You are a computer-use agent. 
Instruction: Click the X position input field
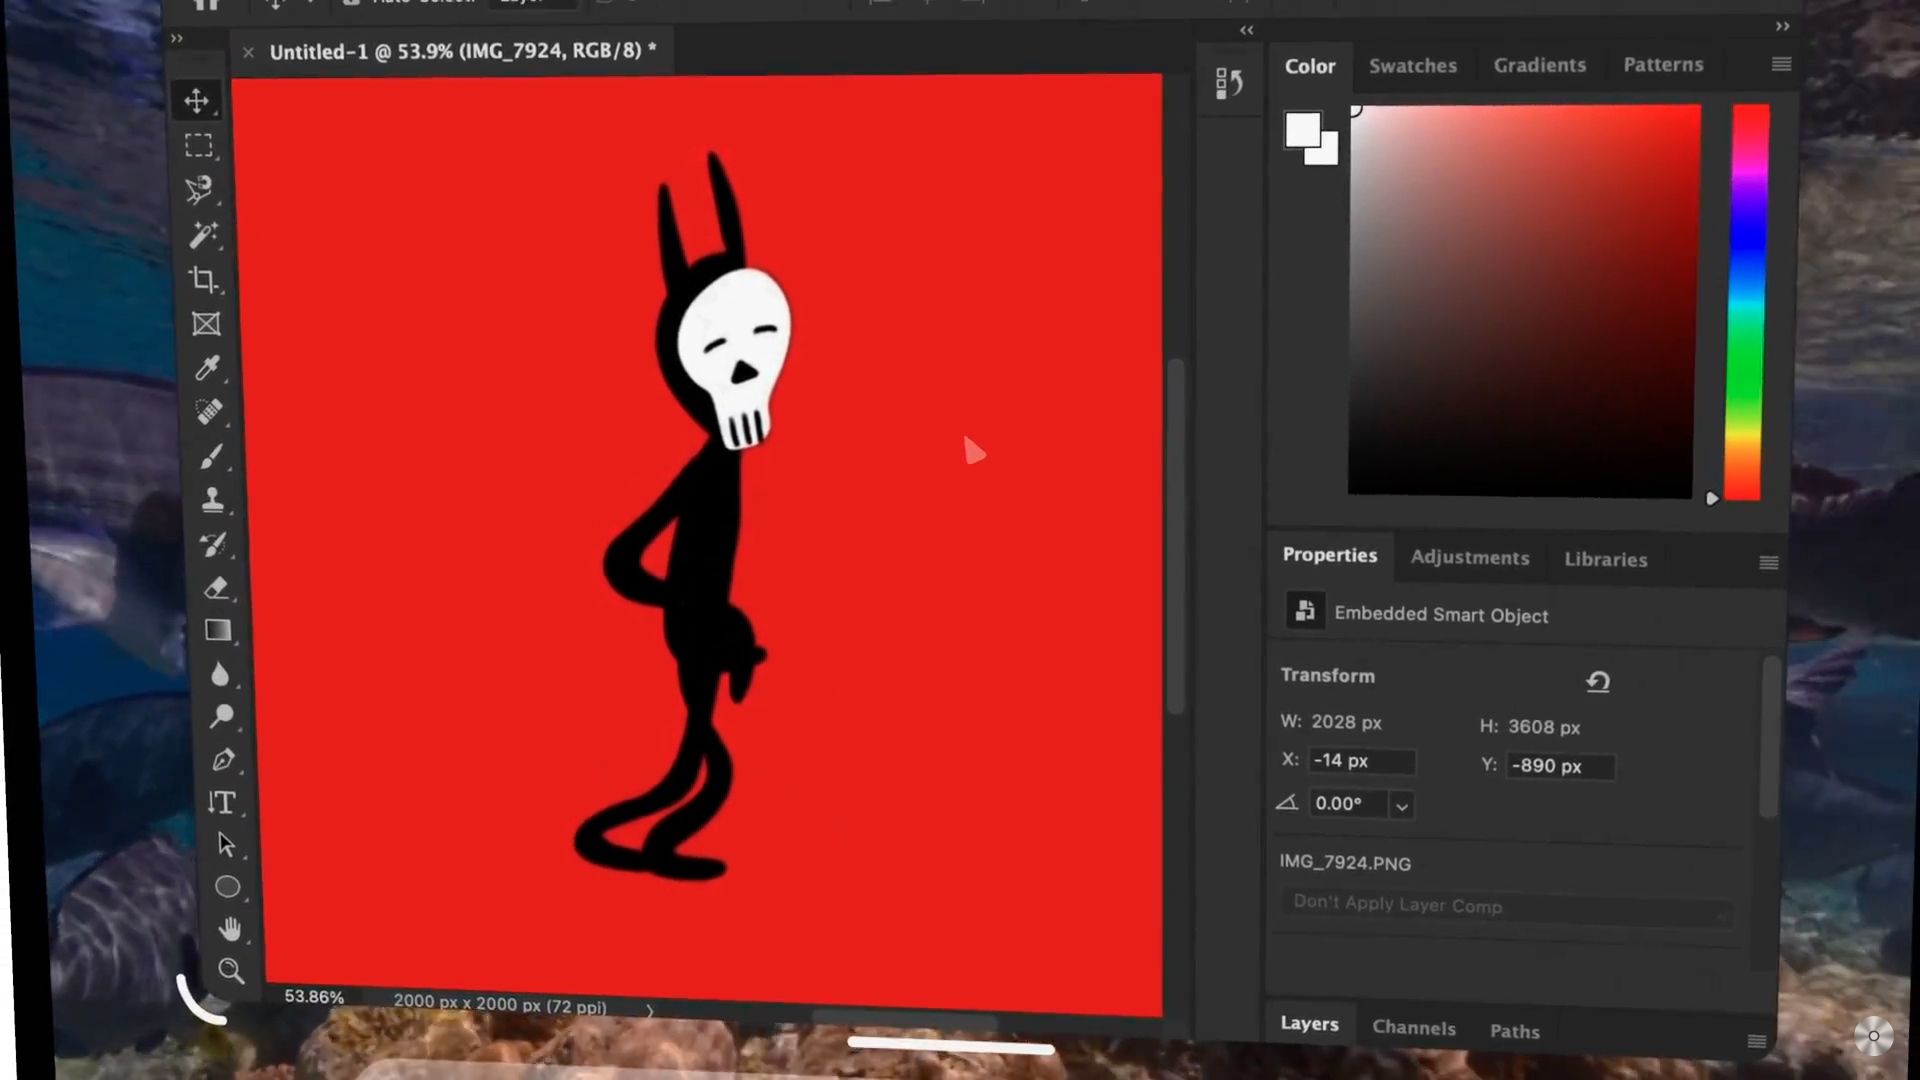pyautogui.click(x=1361, y=761)
